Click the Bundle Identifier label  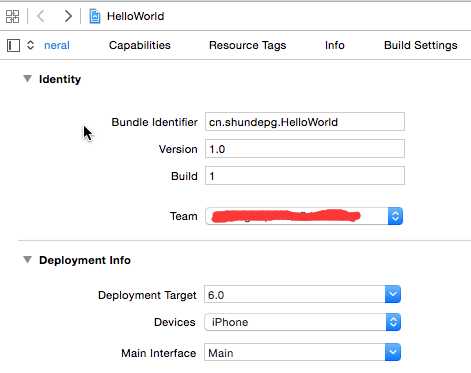[x=154, y=122]
